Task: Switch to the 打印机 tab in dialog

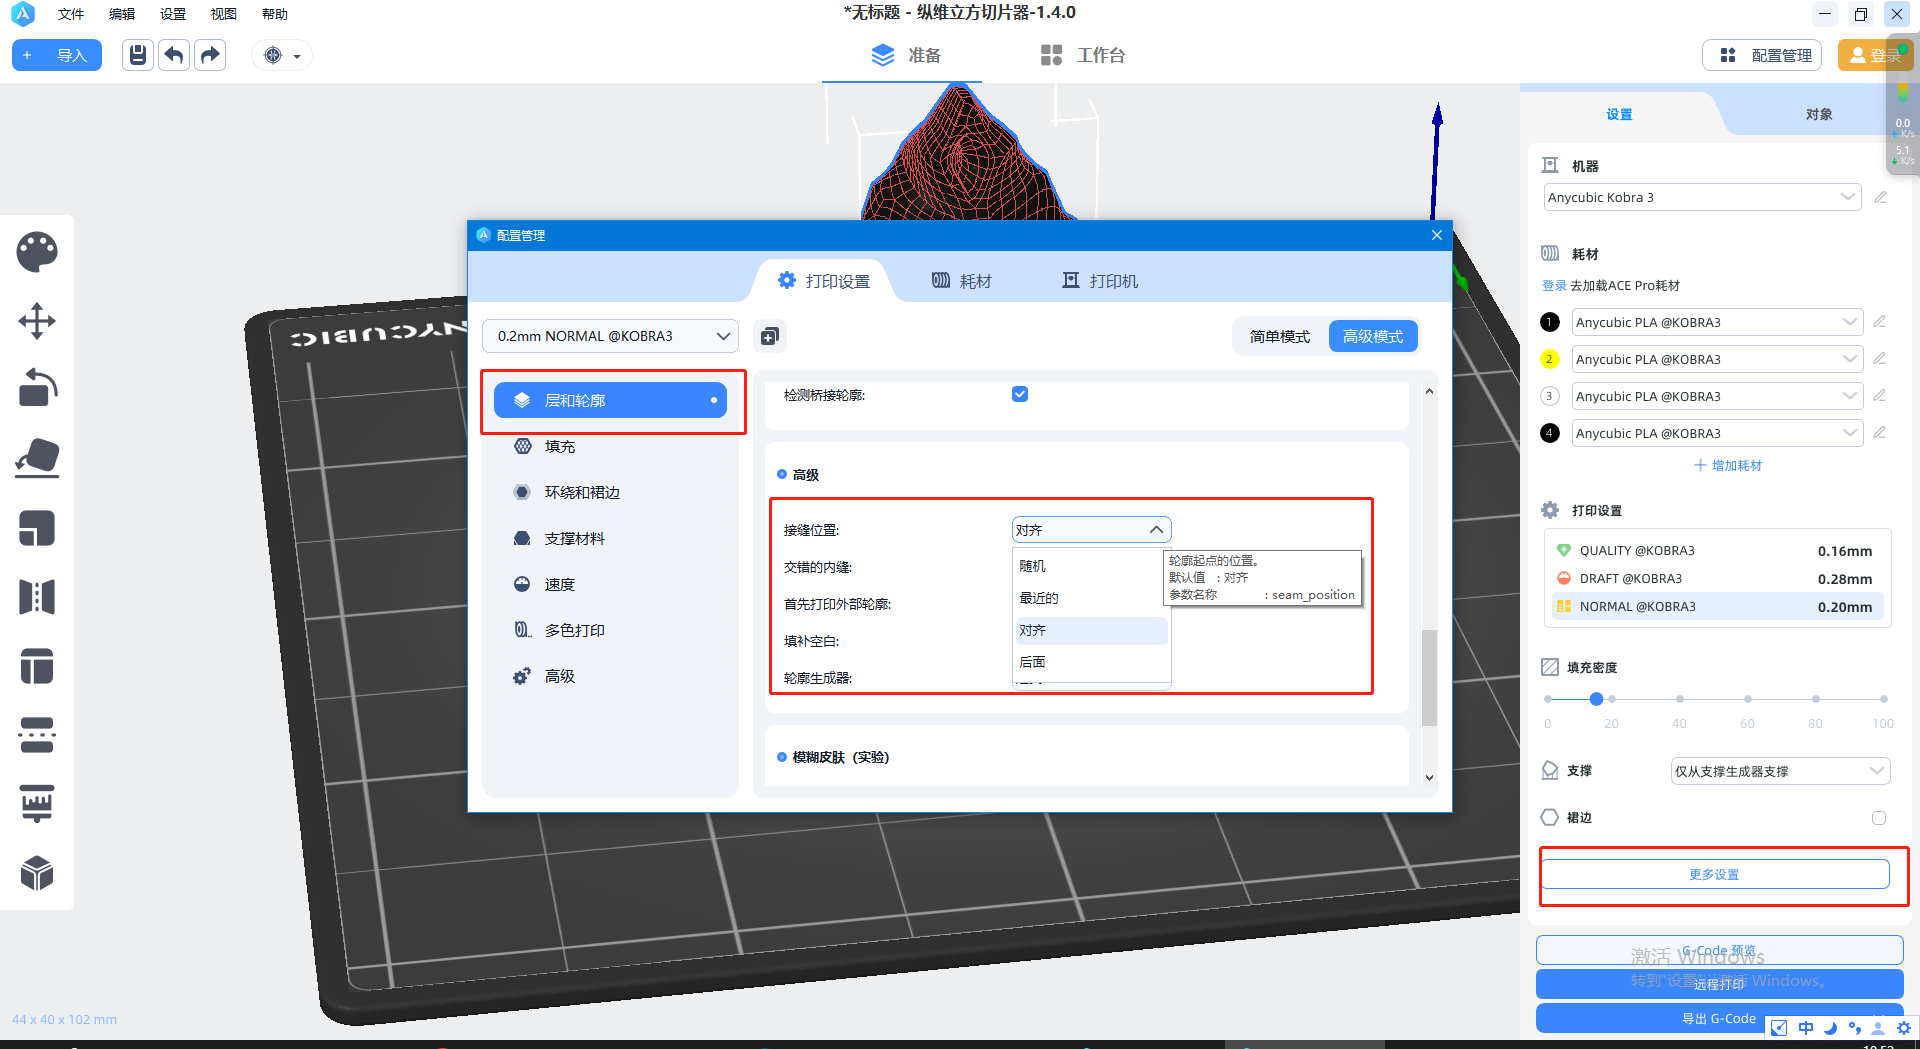Action: click(1100, 281)
